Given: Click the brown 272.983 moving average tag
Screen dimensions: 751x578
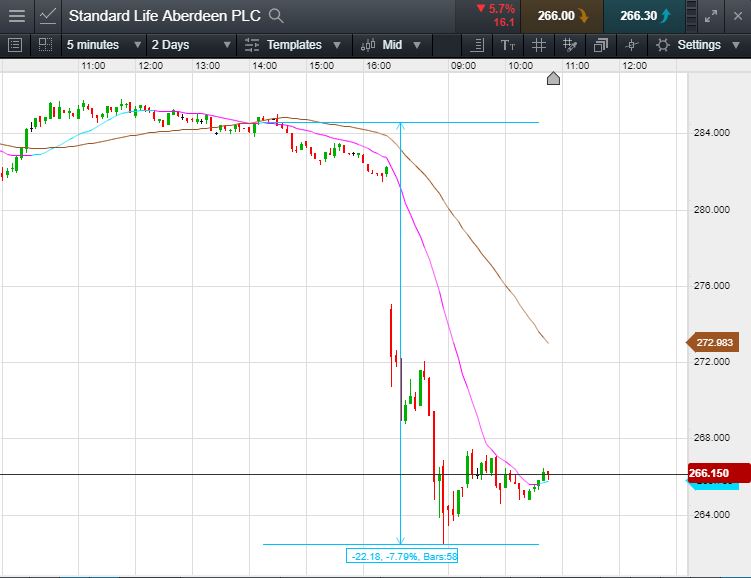Looking at the screenshot, I should click(713, 342).
